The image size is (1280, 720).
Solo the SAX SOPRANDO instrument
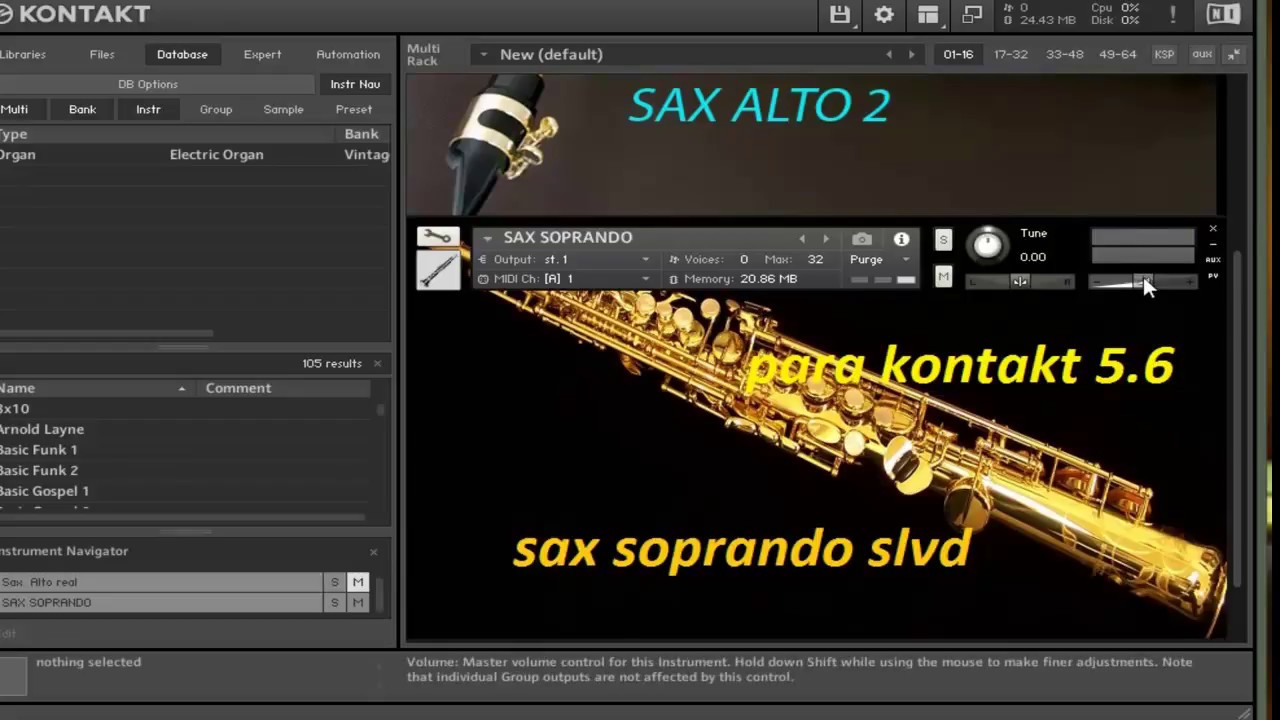point(943,240)
